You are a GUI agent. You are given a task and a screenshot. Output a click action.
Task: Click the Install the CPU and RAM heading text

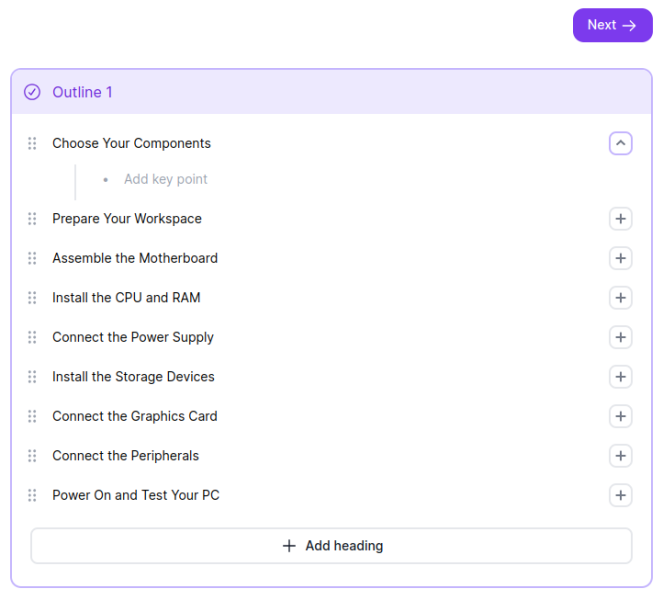(126, 298)
